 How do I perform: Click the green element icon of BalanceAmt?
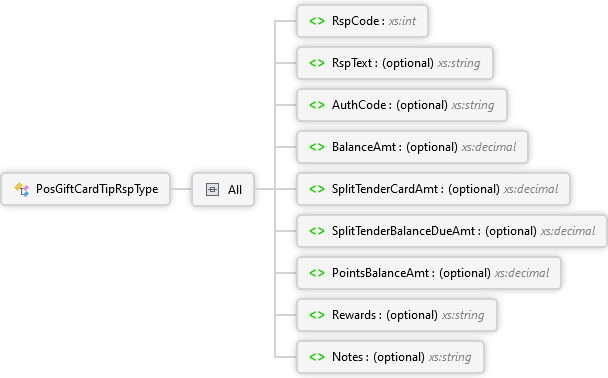tap(317, 147)
